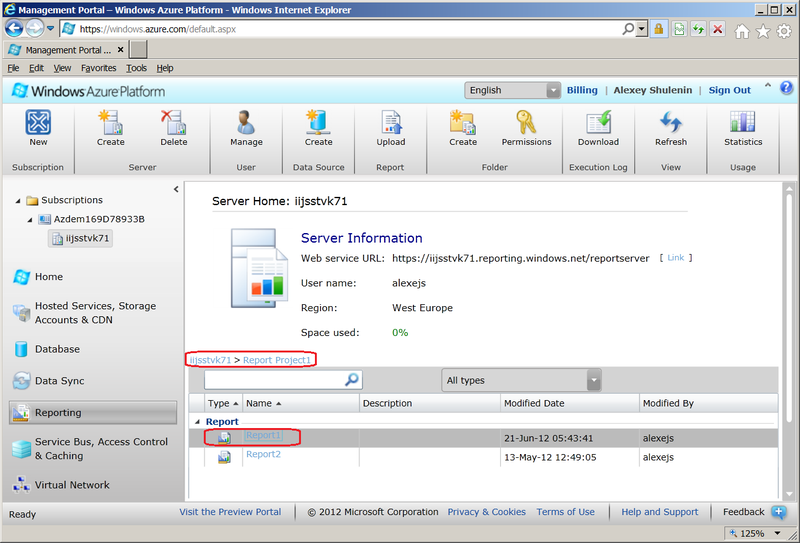Click the Delete Server ribbon icon
Image resolution: width=800 pixels, height=543 pixels.
pyautogui.click(x=173, y=122)
